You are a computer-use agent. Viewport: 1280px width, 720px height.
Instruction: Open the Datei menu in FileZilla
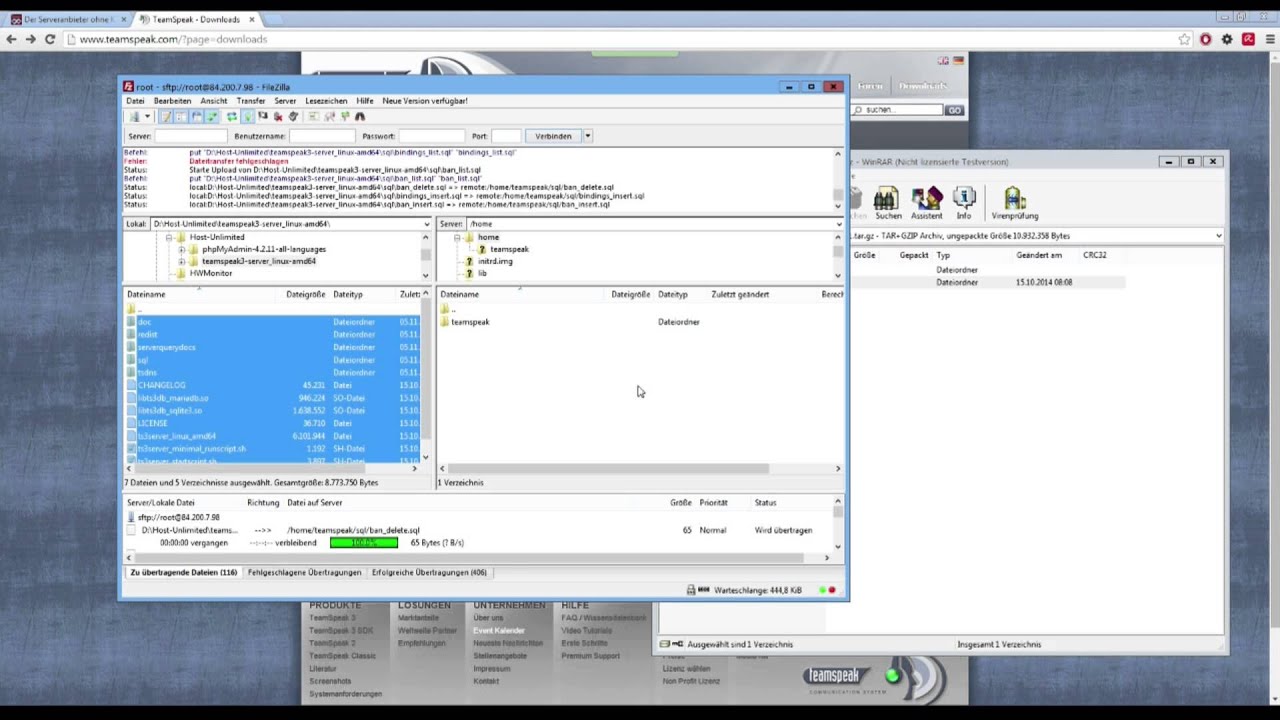tap(135, 101)
